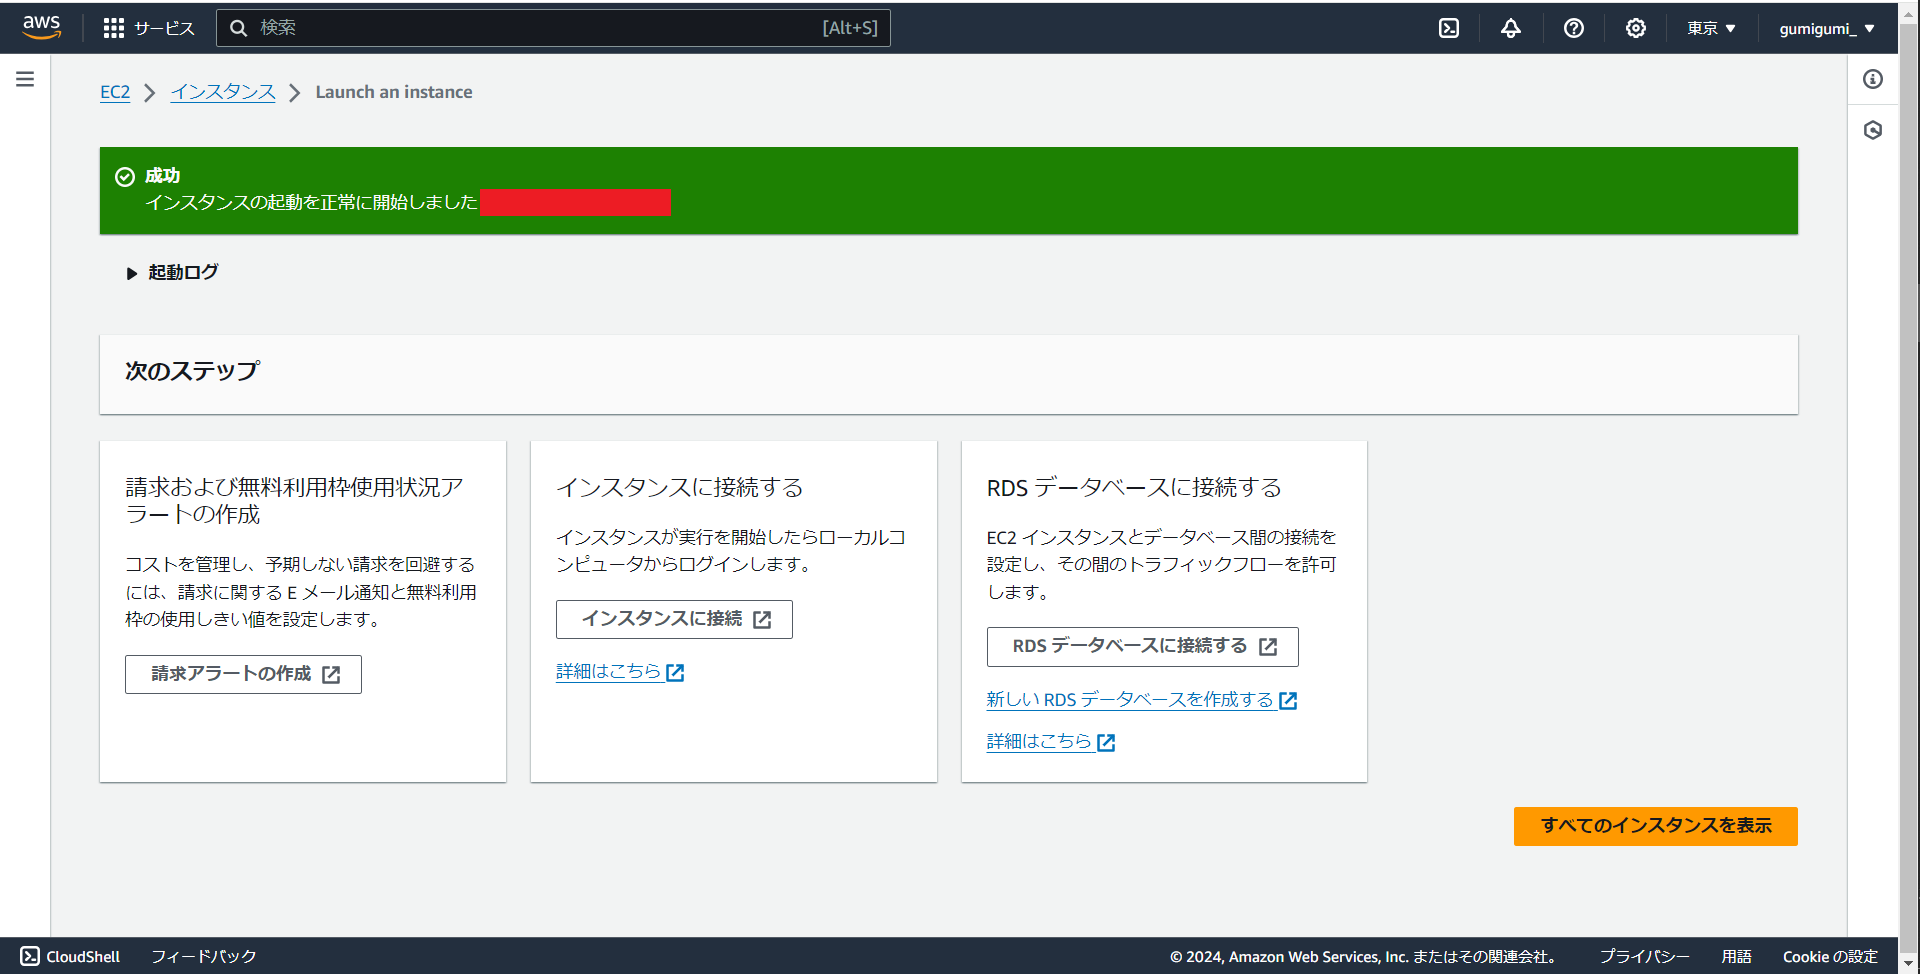This screenshot has height=974, width=1920.
Task: Open the Info panel on the right sidebar
Action: [x=1874, y=79]
